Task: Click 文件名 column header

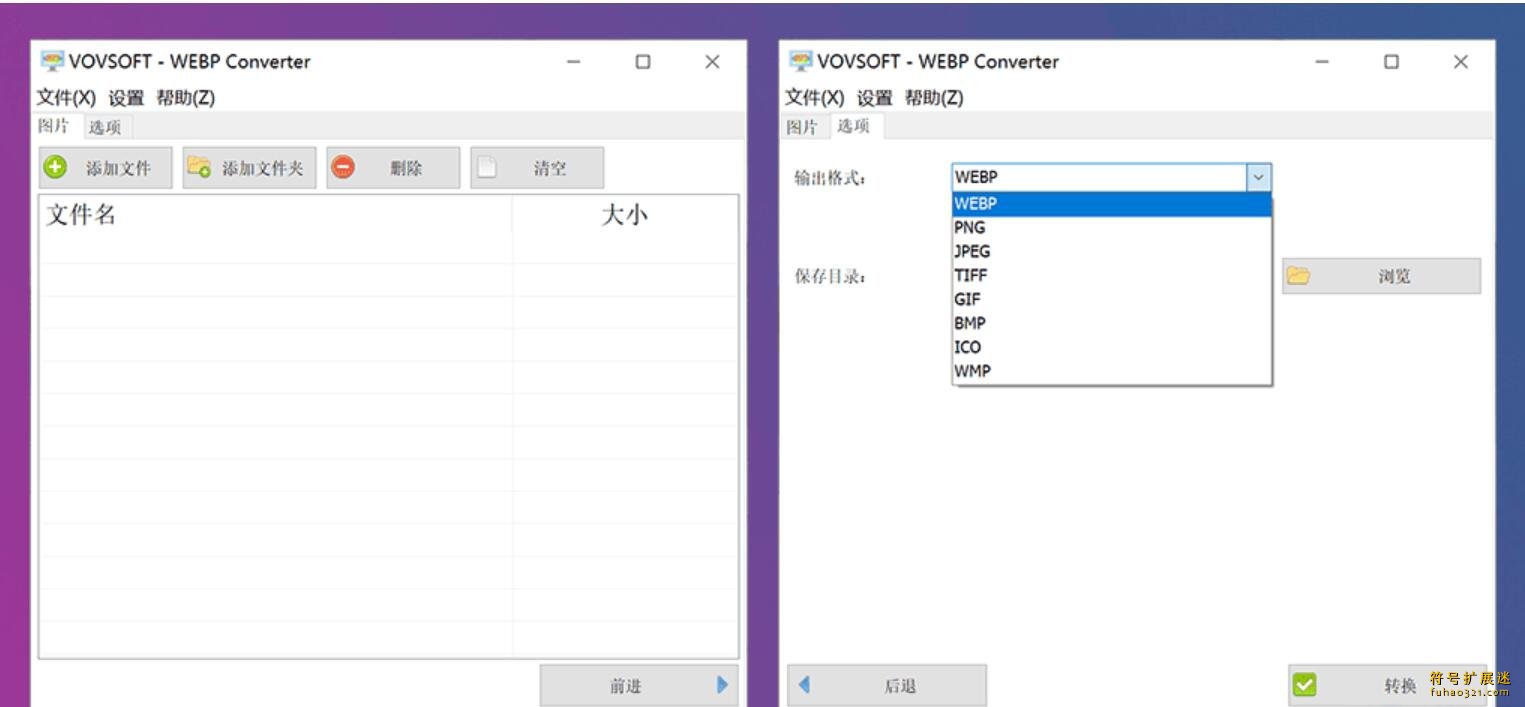Action: [275, 214]
